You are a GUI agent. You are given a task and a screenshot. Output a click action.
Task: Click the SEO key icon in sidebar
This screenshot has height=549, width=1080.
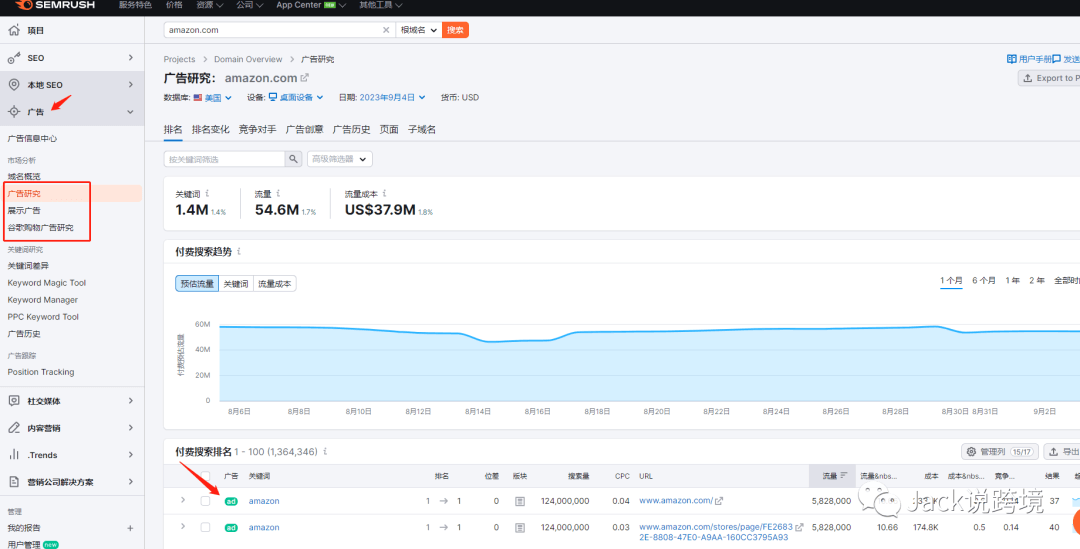[x=14, y=58]
